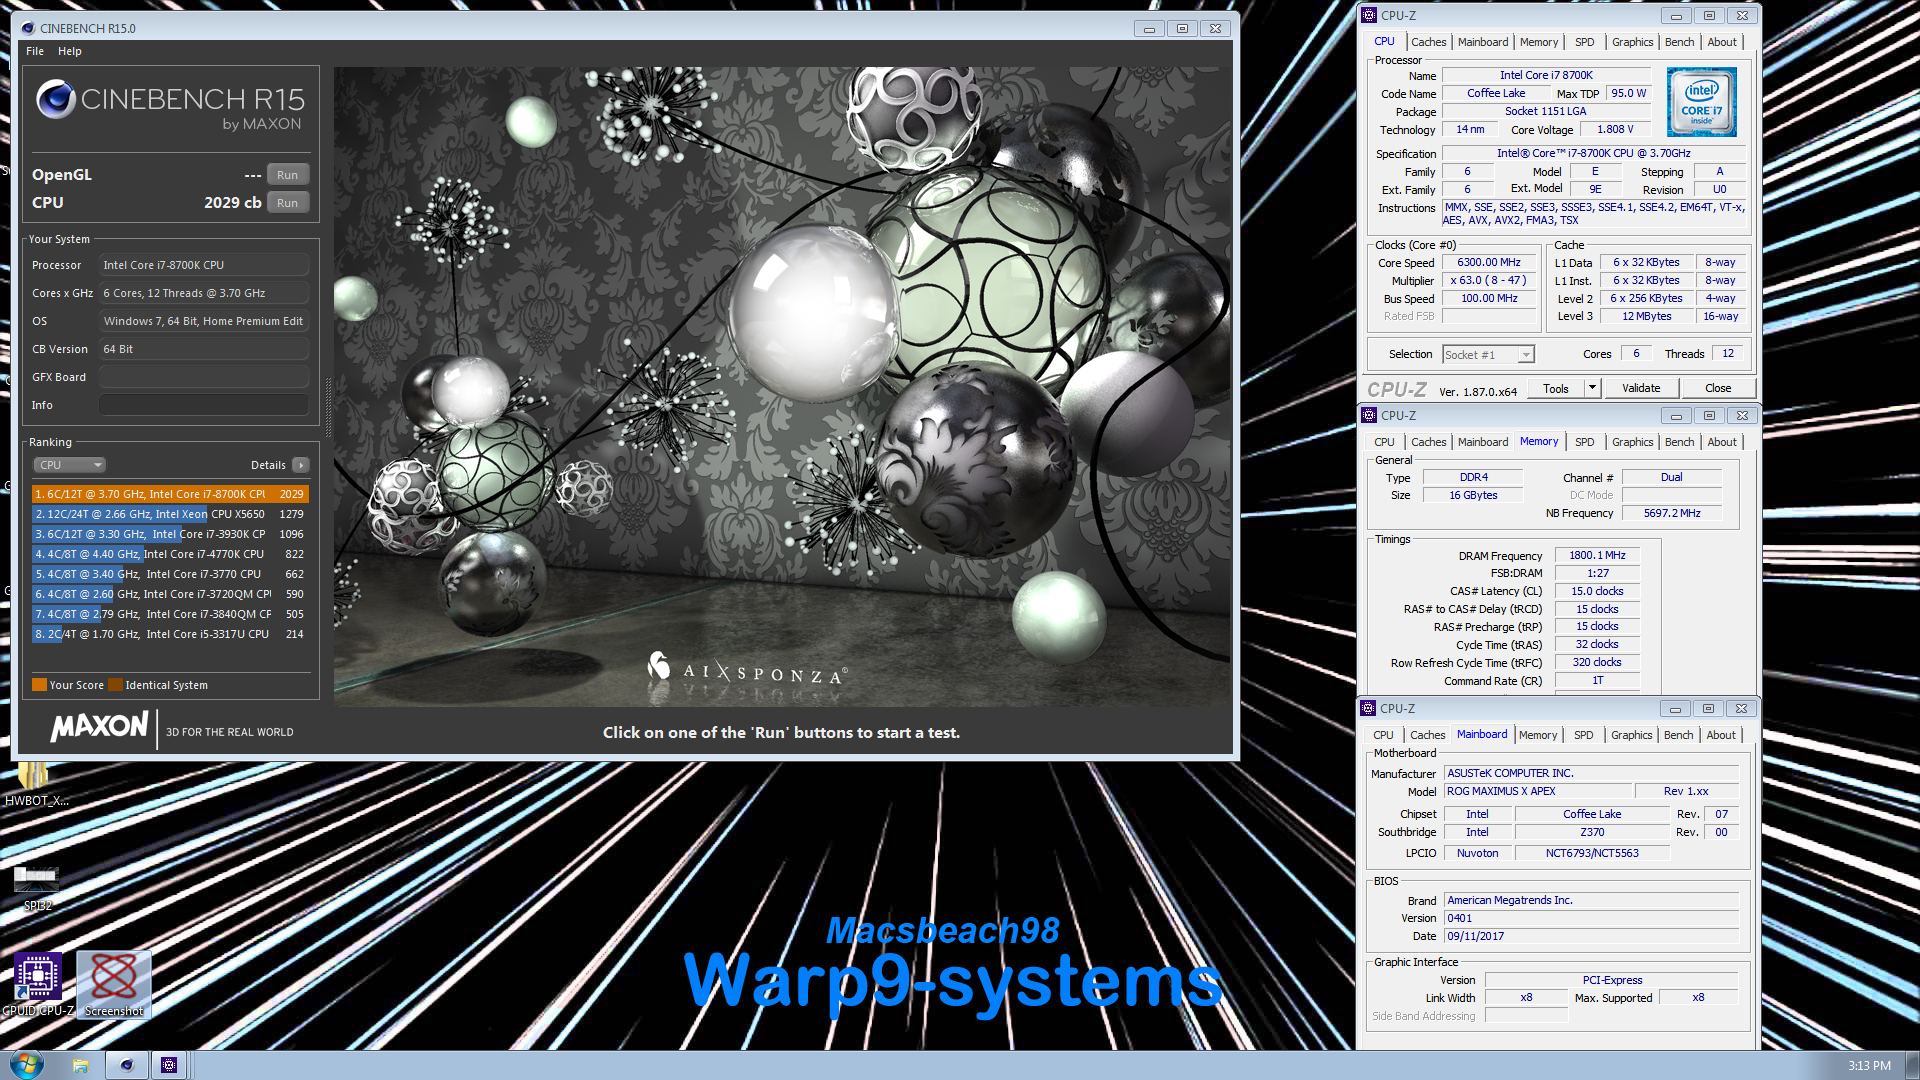The image size is (1920, 1080).
Task: Run the CPU benchmark test
Action: click(287, 203)
